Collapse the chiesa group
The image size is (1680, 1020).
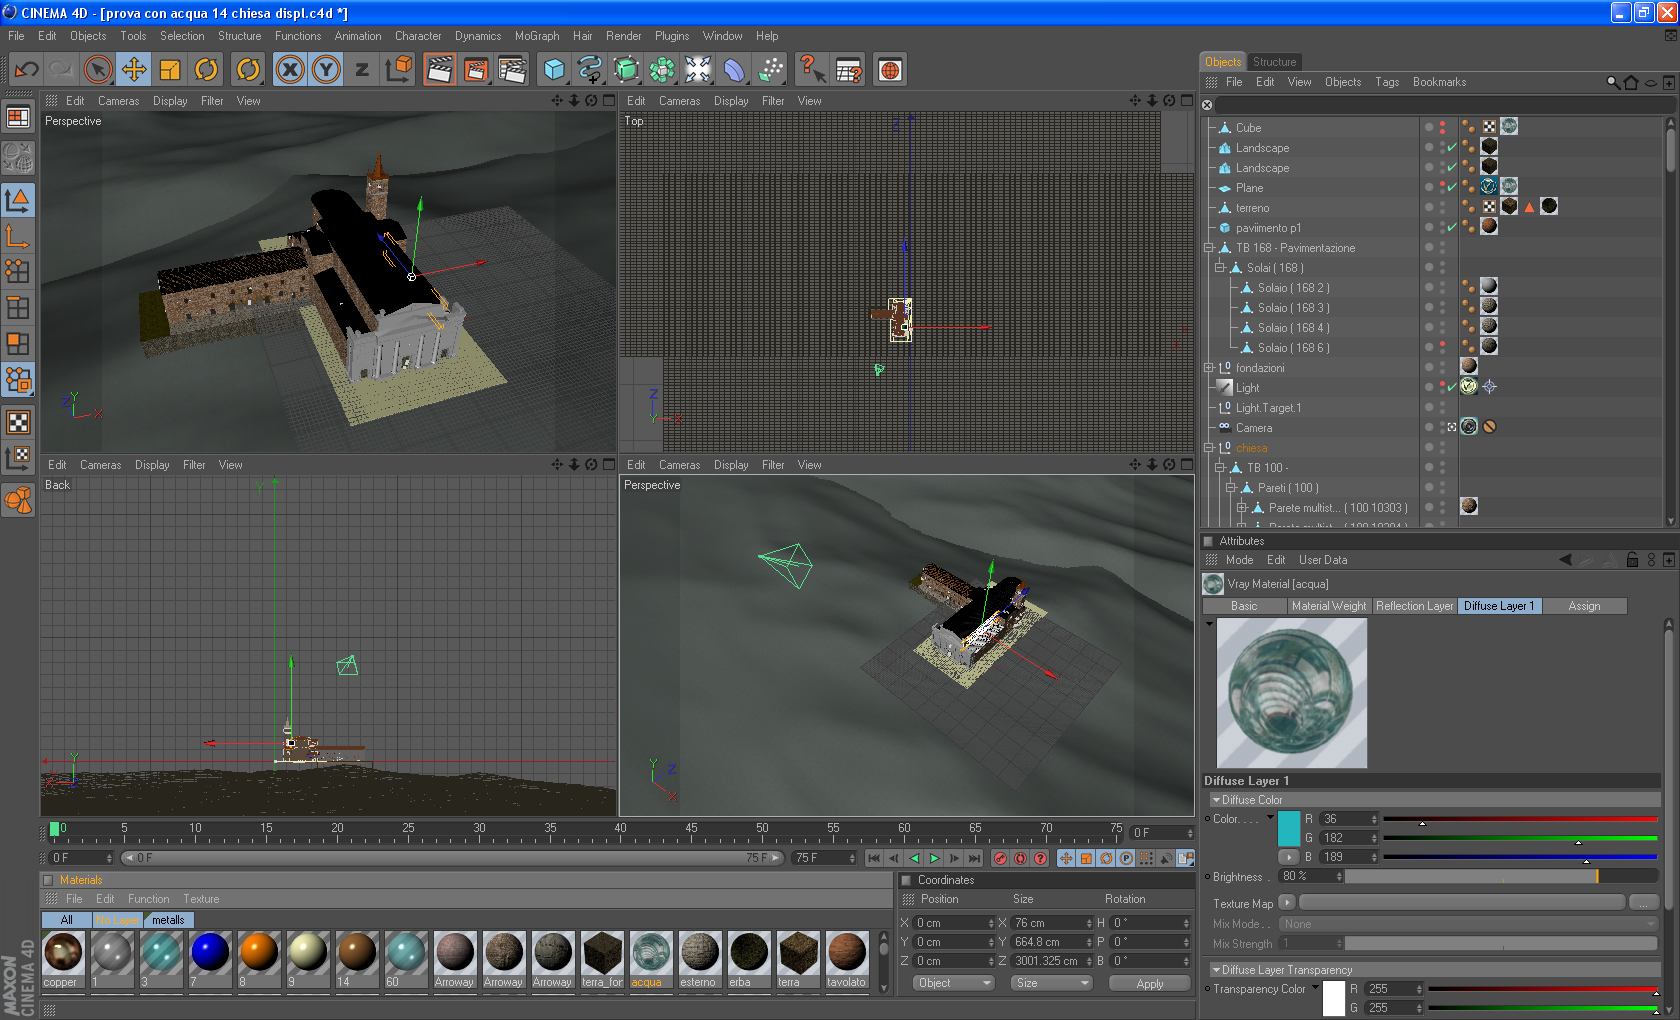[1209, 447]
